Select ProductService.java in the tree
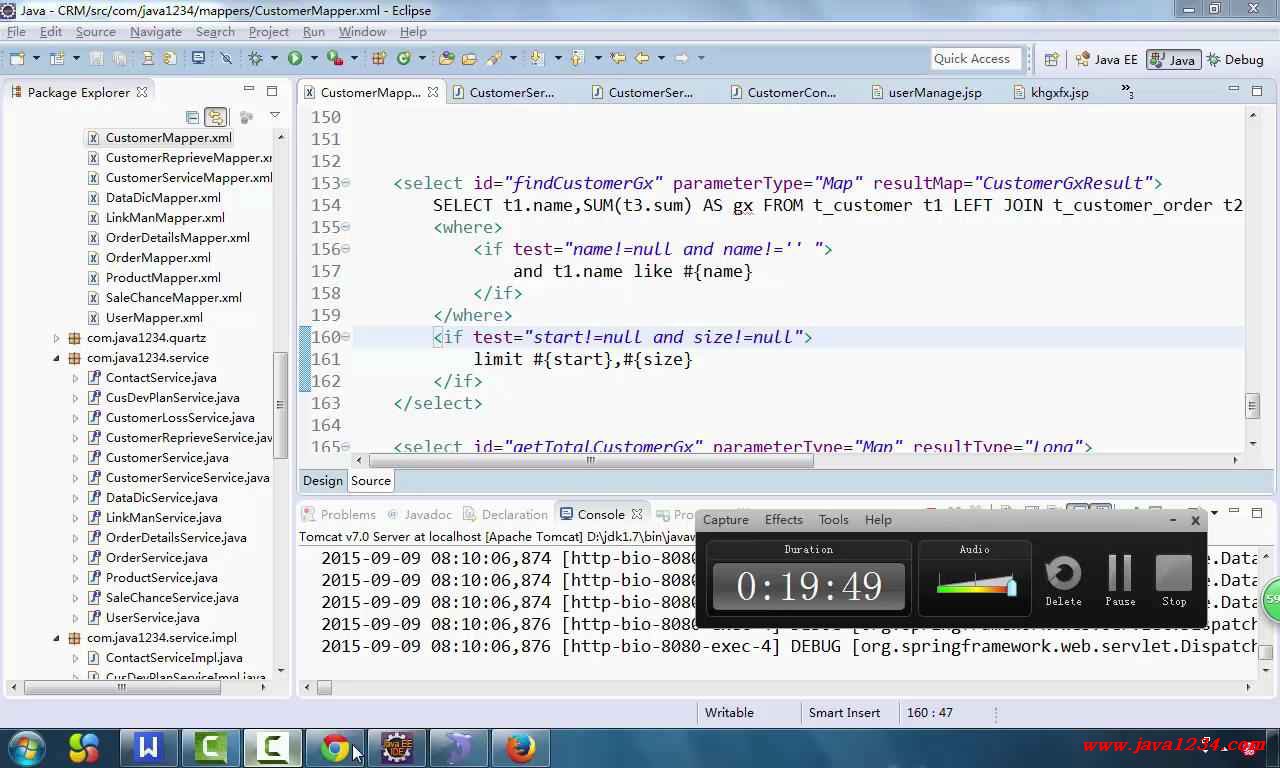Screen dimensions: 1280x768 click(x=161, y=578)
